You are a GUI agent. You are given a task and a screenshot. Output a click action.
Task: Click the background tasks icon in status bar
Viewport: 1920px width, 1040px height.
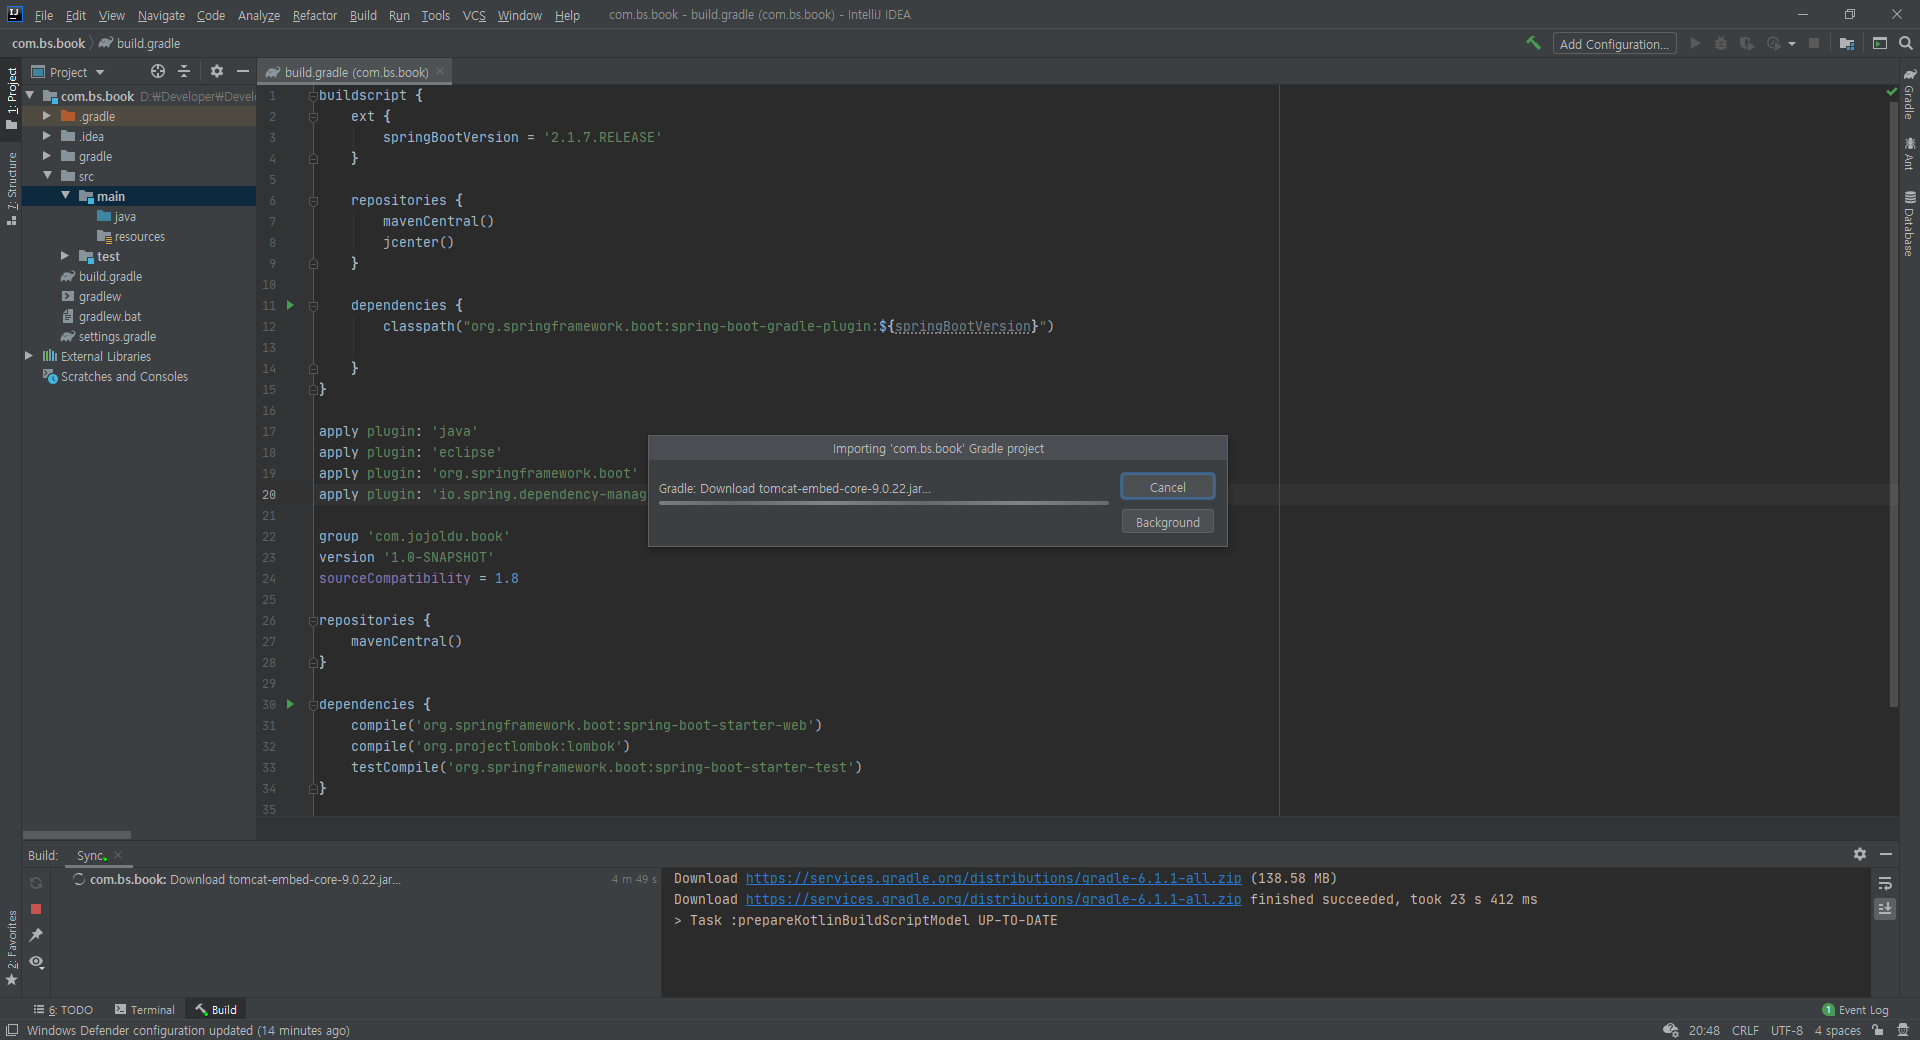pyautogui.click(x=1670, y=1030)
